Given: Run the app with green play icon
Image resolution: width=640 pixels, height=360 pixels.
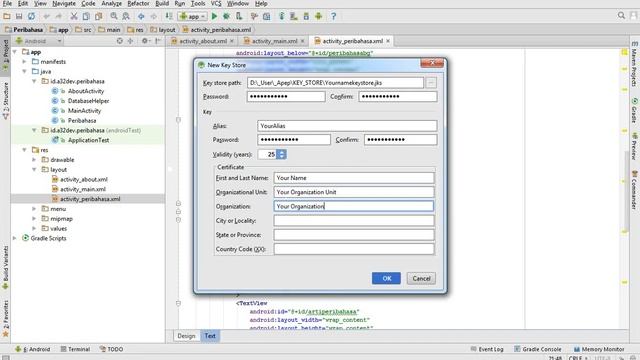Looking at the screenshot, I should pos(214,16).
